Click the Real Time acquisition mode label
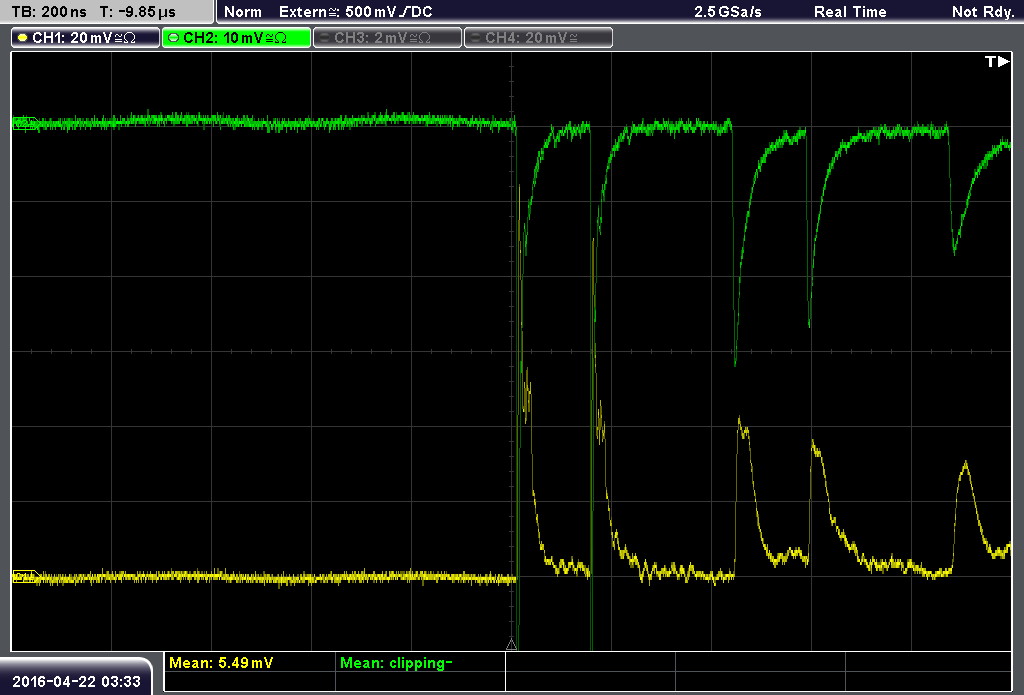This screenshot has width=1024, height=695. (x=850, y=12)
